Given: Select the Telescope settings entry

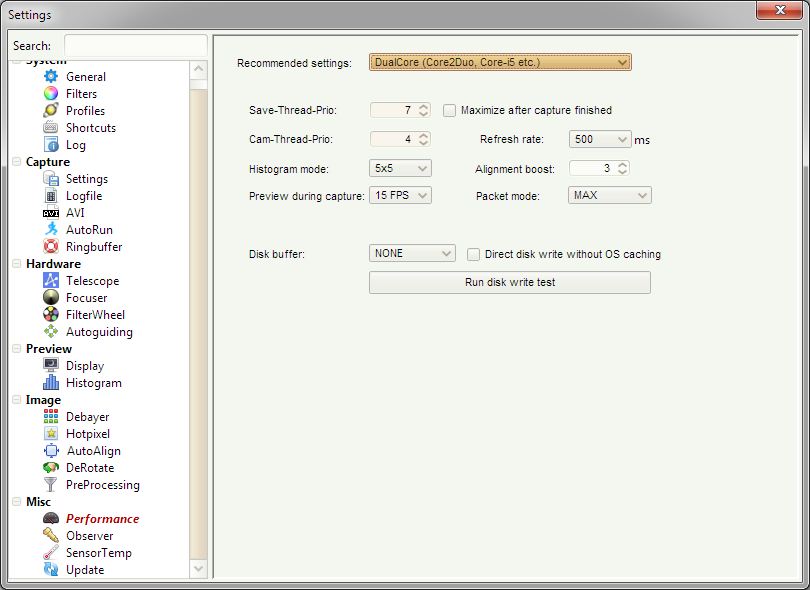Looking at the screenshot, I should point(92,281).
